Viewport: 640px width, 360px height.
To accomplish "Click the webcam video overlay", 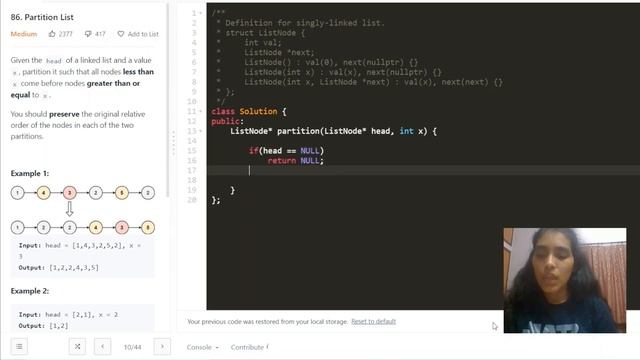I will click(x=564, y=280).
